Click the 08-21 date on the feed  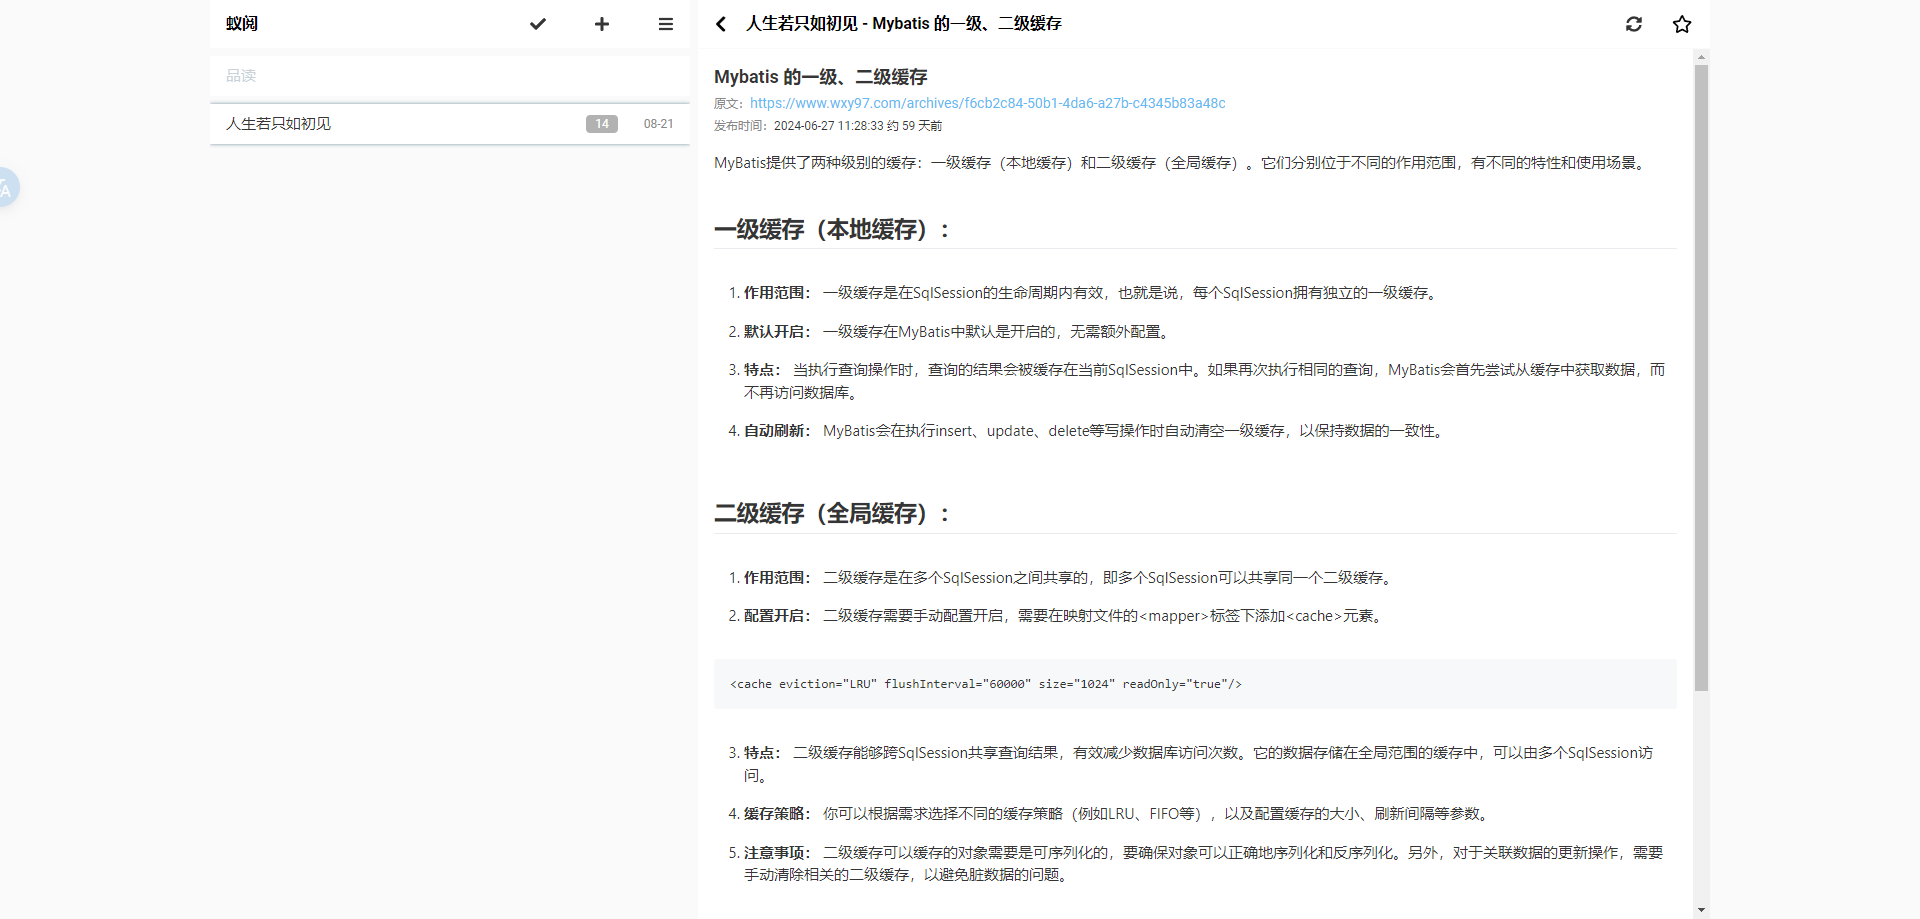click(658, 124)
